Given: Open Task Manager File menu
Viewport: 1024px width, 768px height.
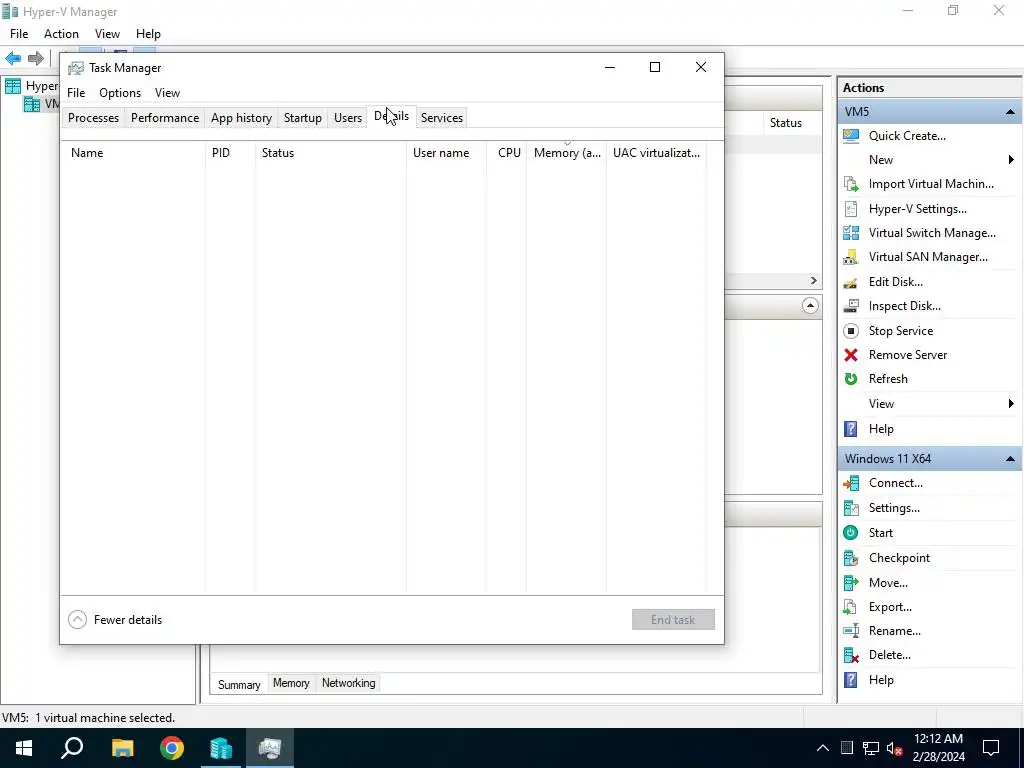Looking at the screenshot, I should [x=76, y=93].
